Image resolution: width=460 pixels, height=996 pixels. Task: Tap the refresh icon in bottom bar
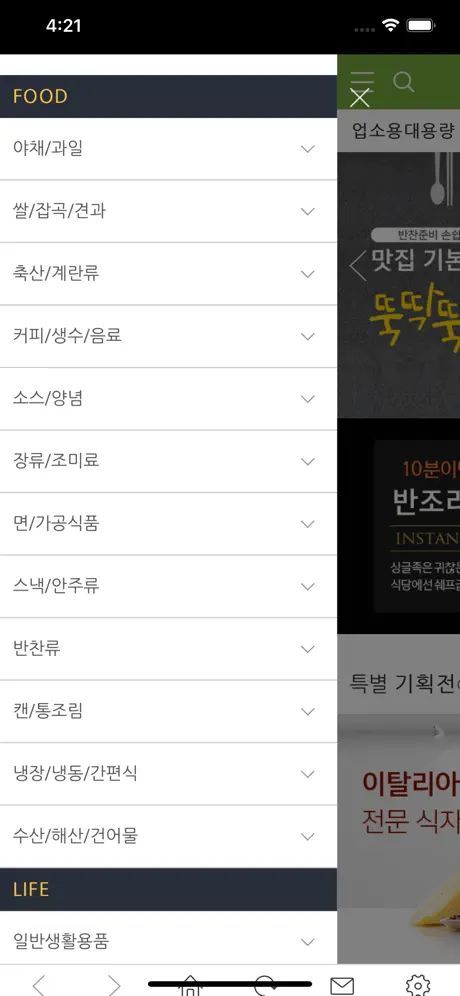[266, 986]
